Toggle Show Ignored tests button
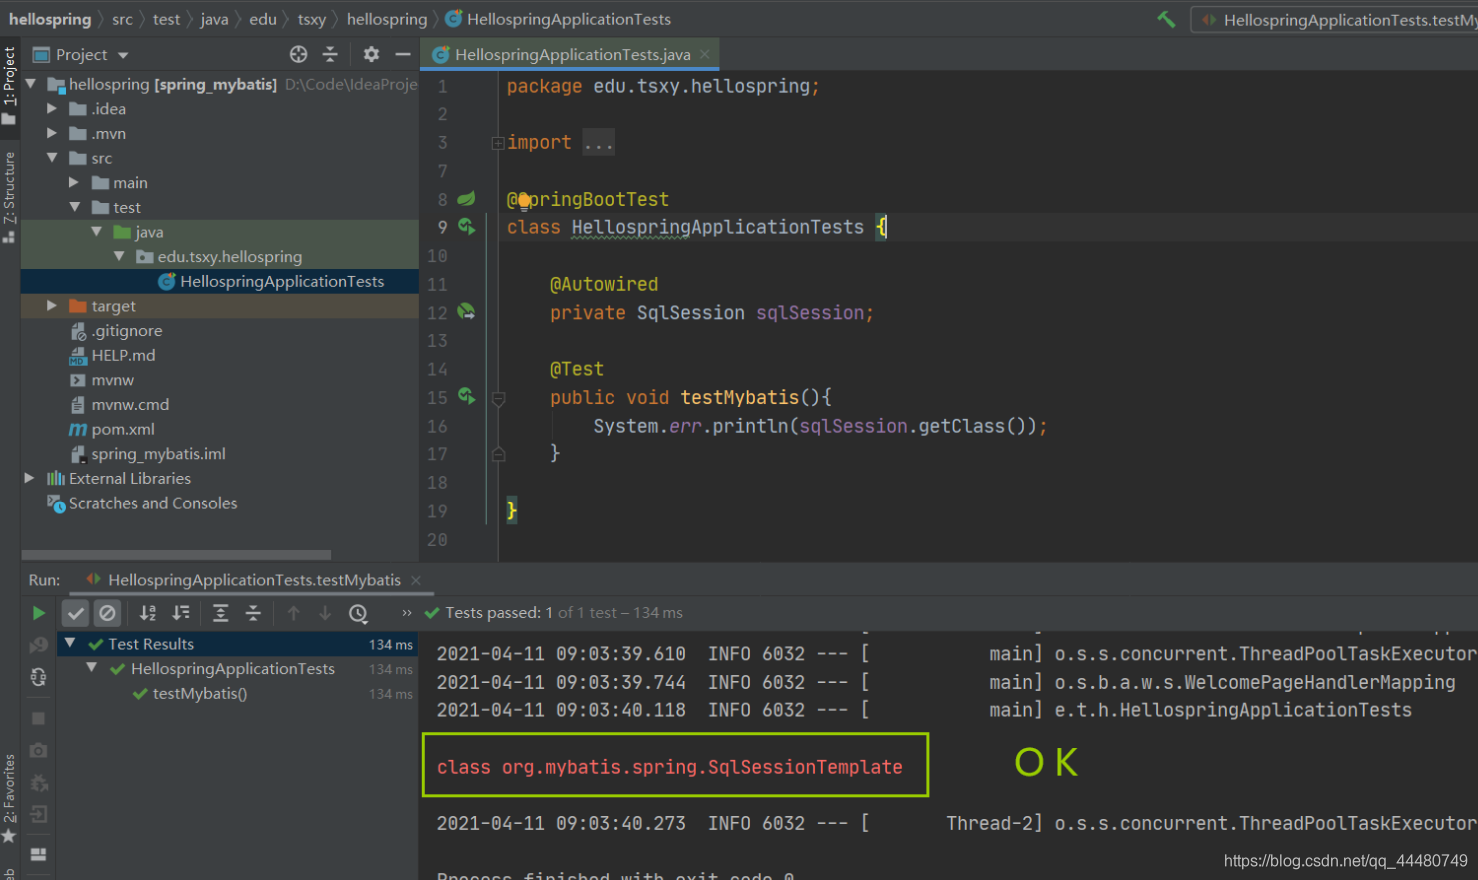The image size is (1478, 880). (108, 613)
